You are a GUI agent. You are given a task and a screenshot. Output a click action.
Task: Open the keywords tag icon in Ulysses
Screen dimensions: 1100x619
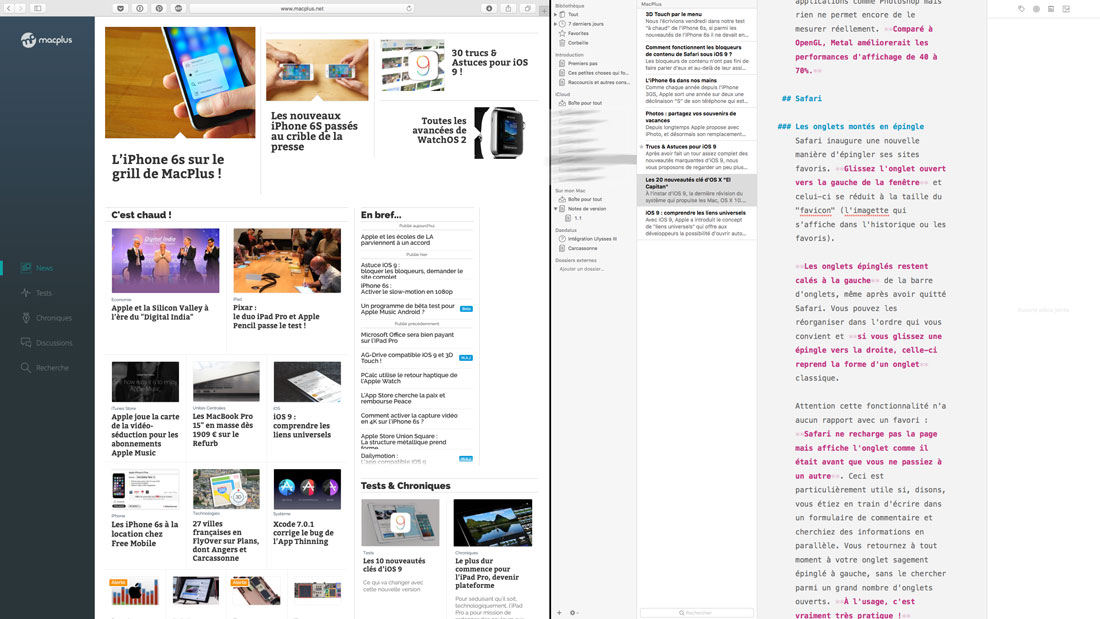coord(1021,9)
